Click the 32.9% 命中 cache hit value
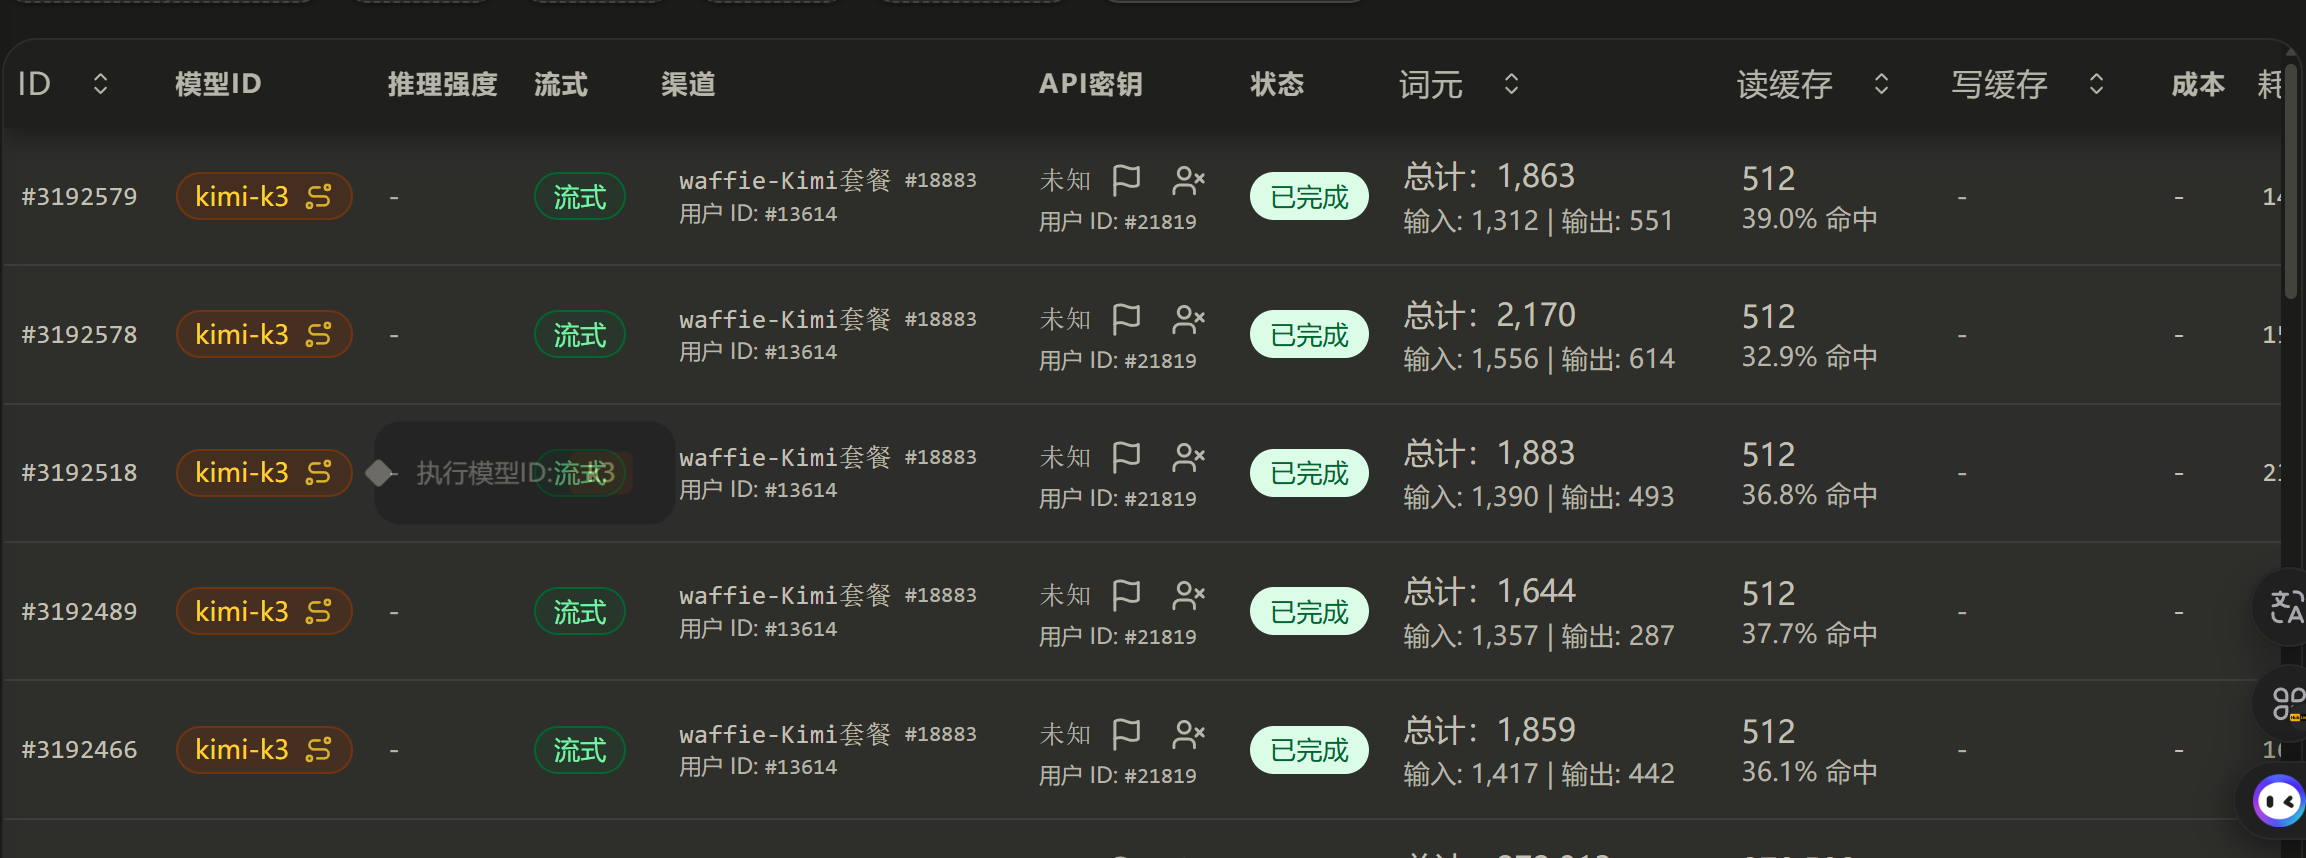Viewport: 2306px width, 858px height. click(x=1809, y=358)
